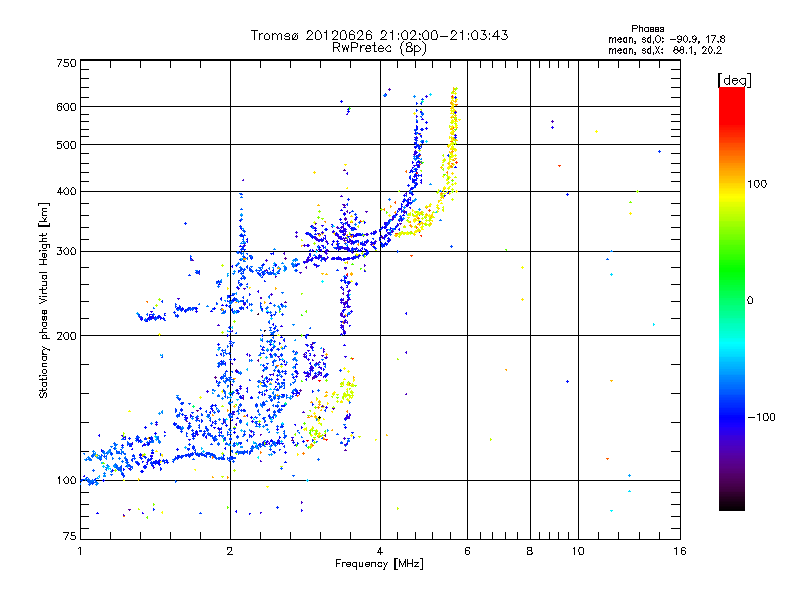Click the 'Frequency [MHz]' axis title
800x600 pixels.
tap(379, 564)
